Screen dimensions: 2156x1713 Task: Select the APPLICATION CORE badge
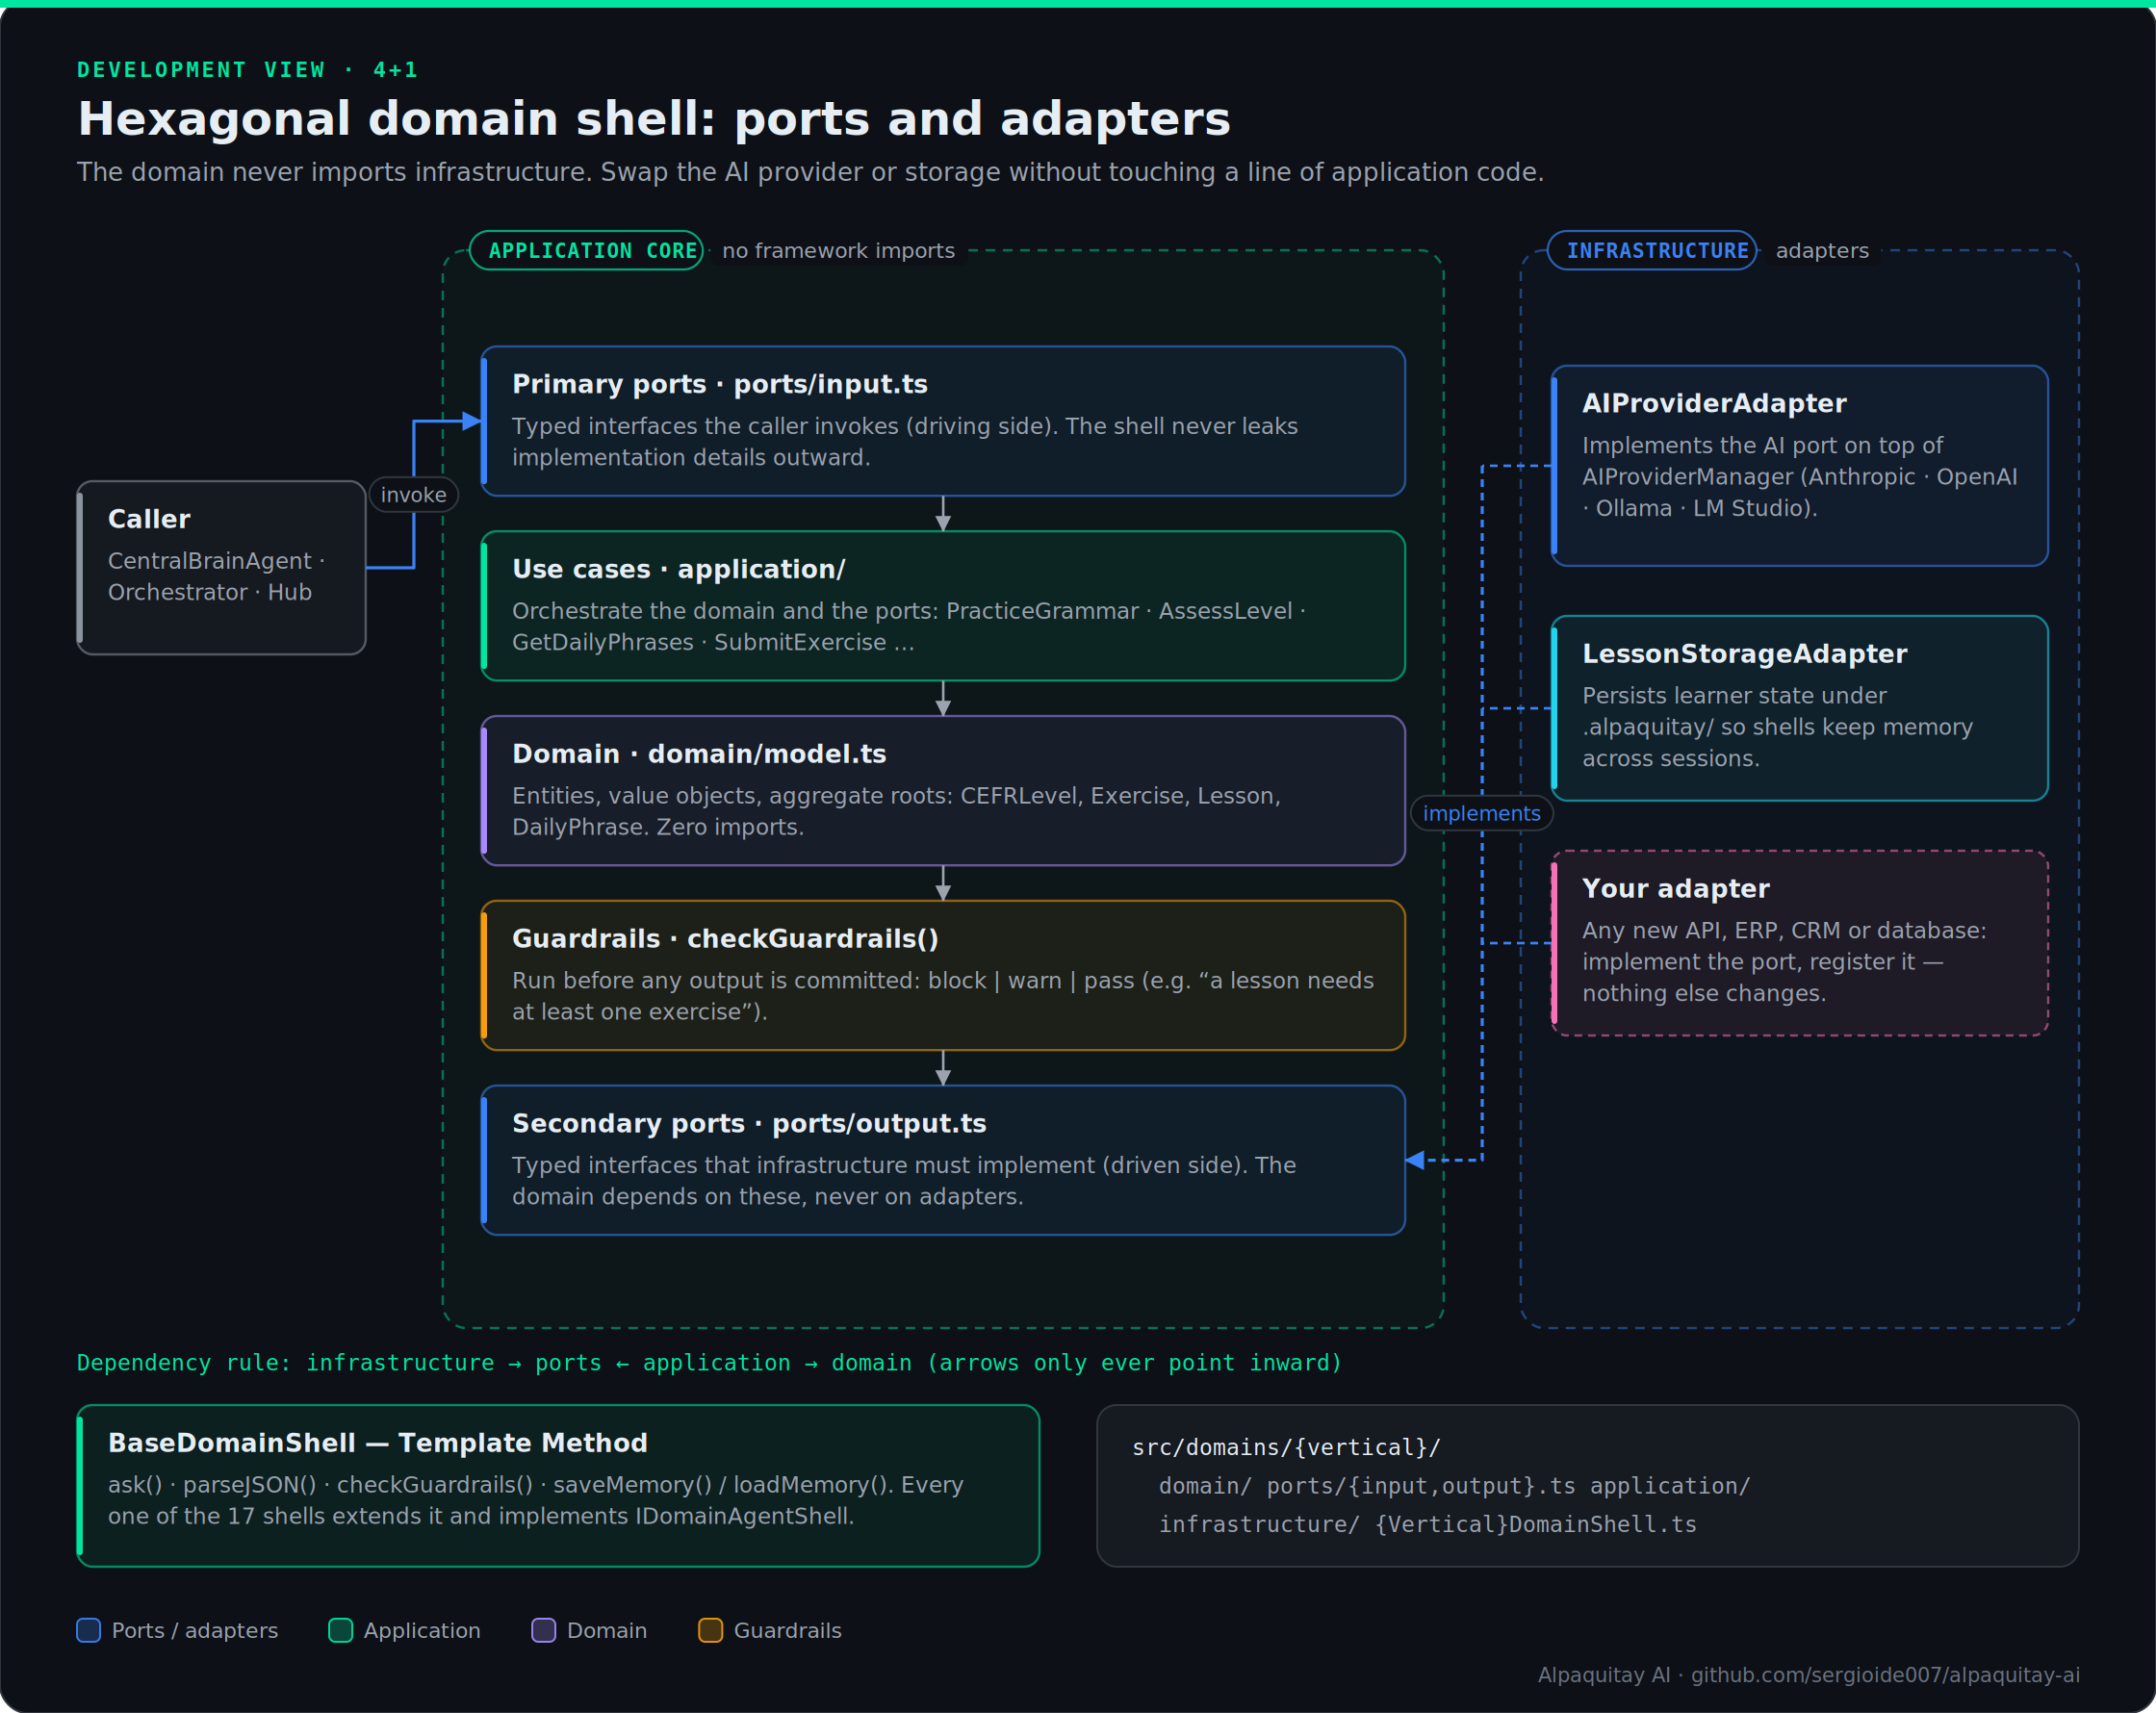coord(587,250)
